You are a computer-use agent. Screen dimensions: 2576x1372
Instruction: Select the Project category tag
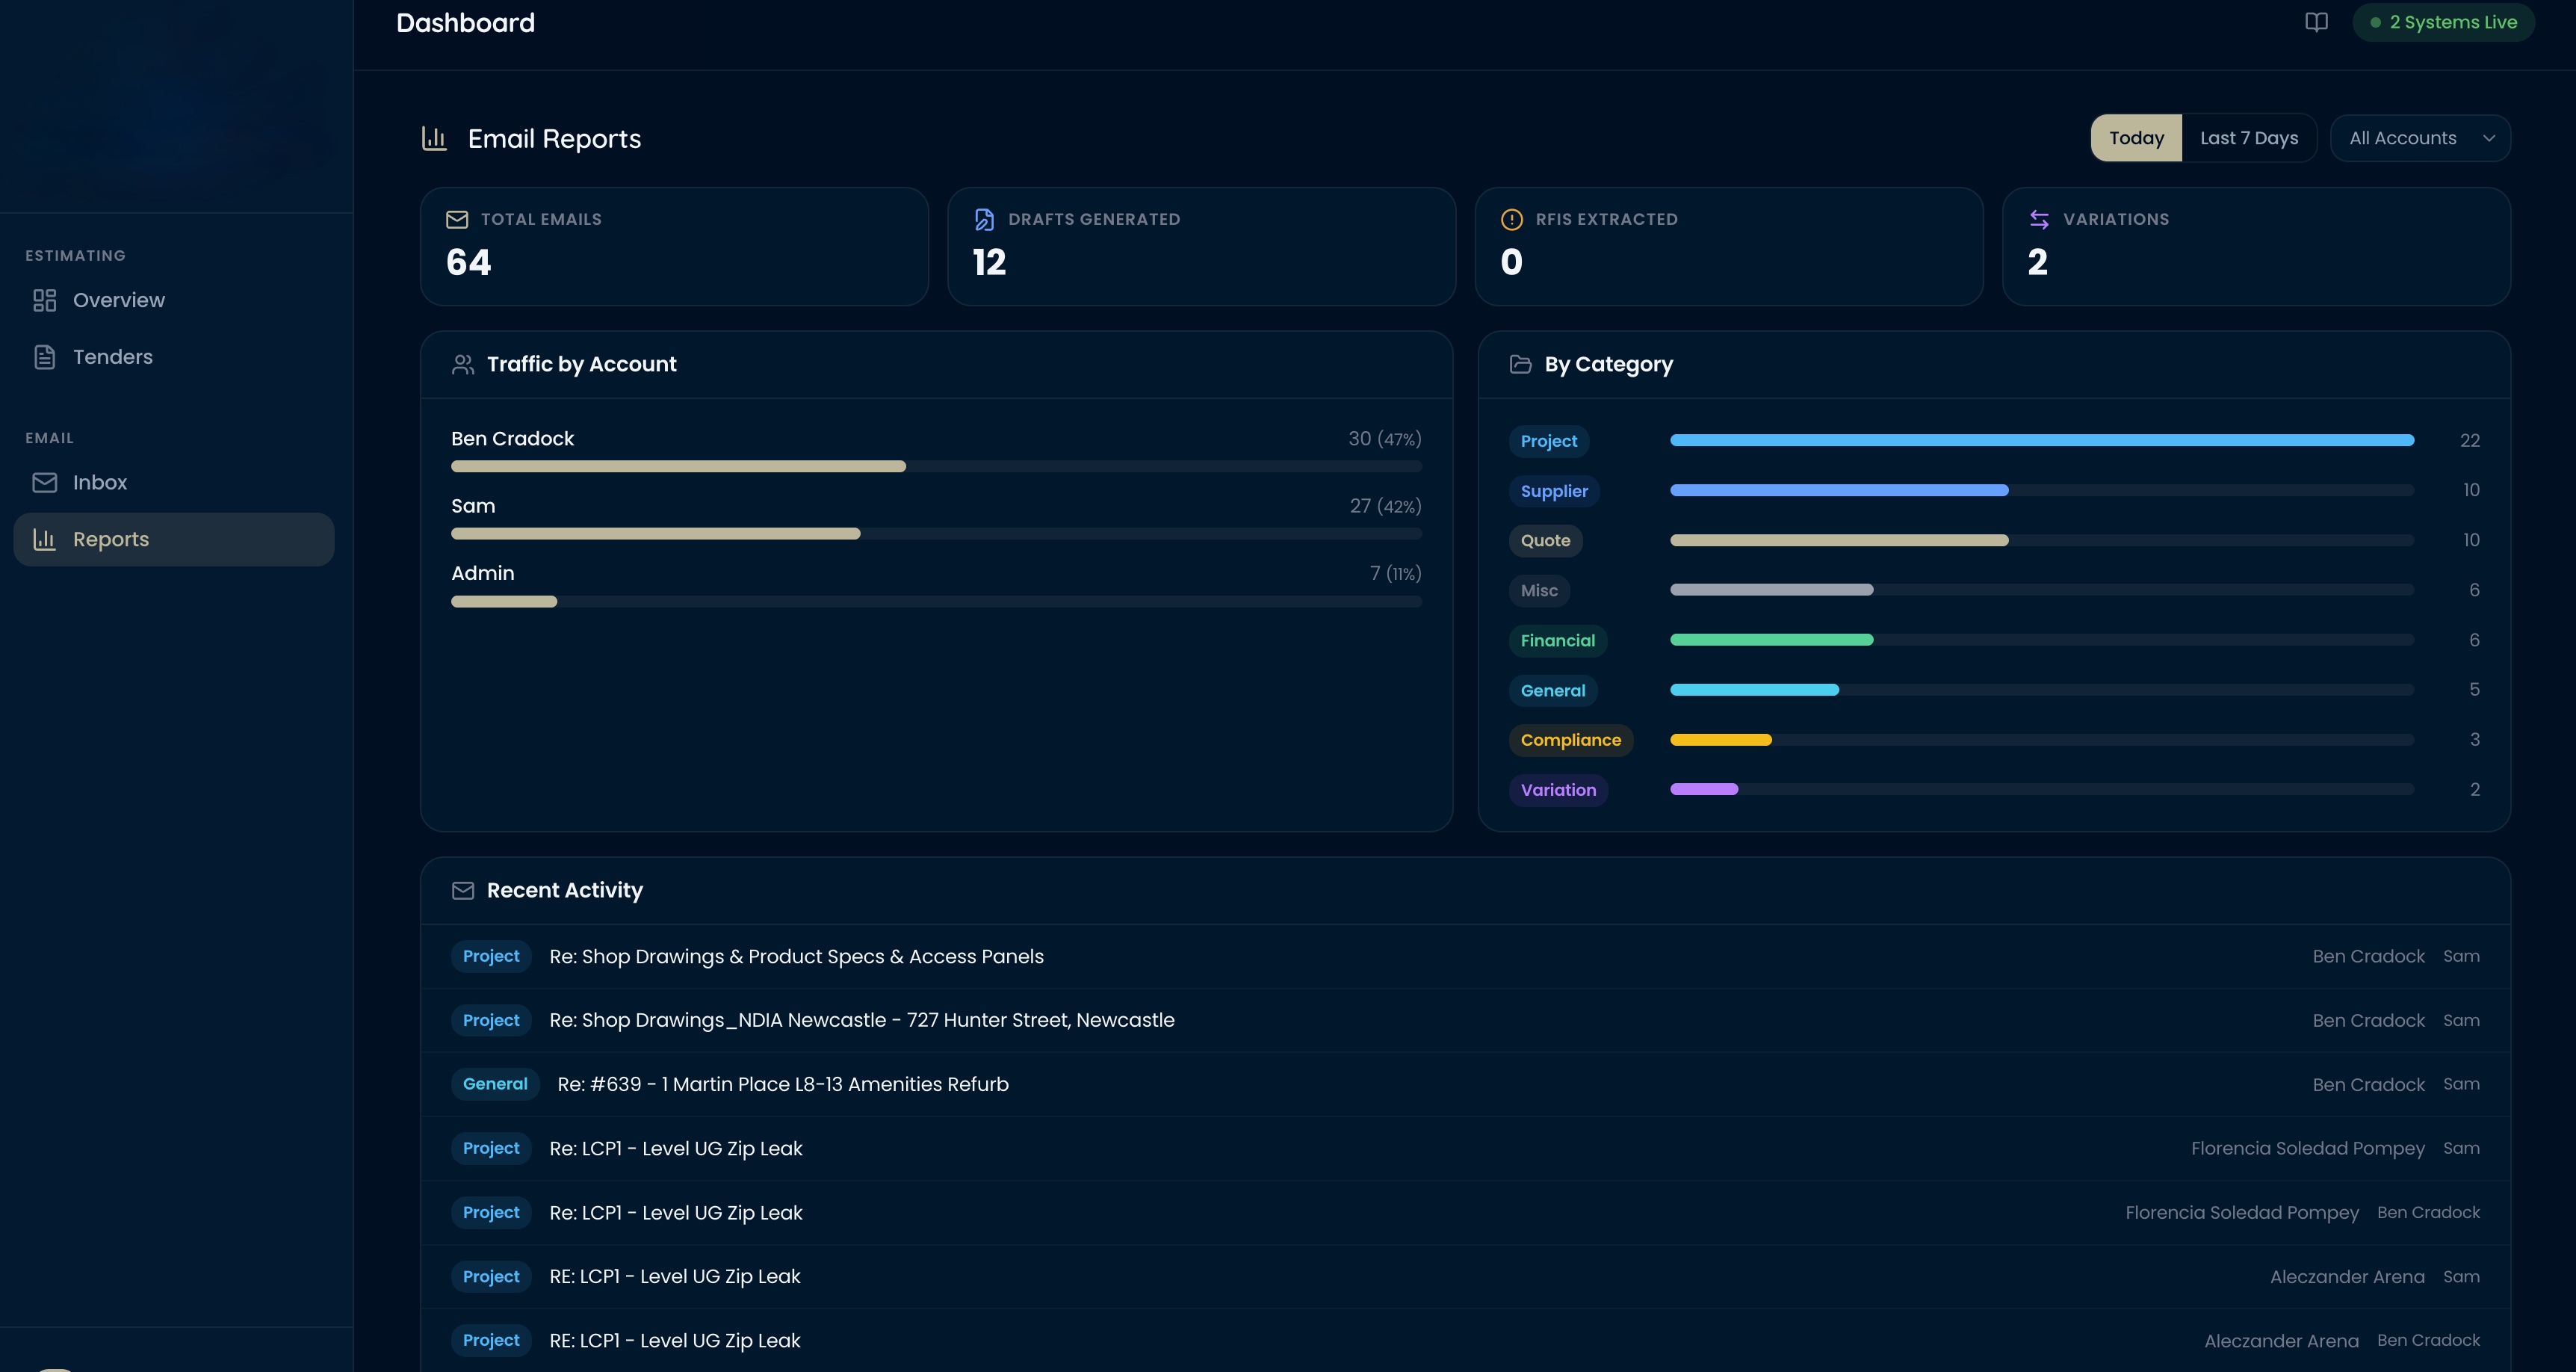tap(1549, 441)
